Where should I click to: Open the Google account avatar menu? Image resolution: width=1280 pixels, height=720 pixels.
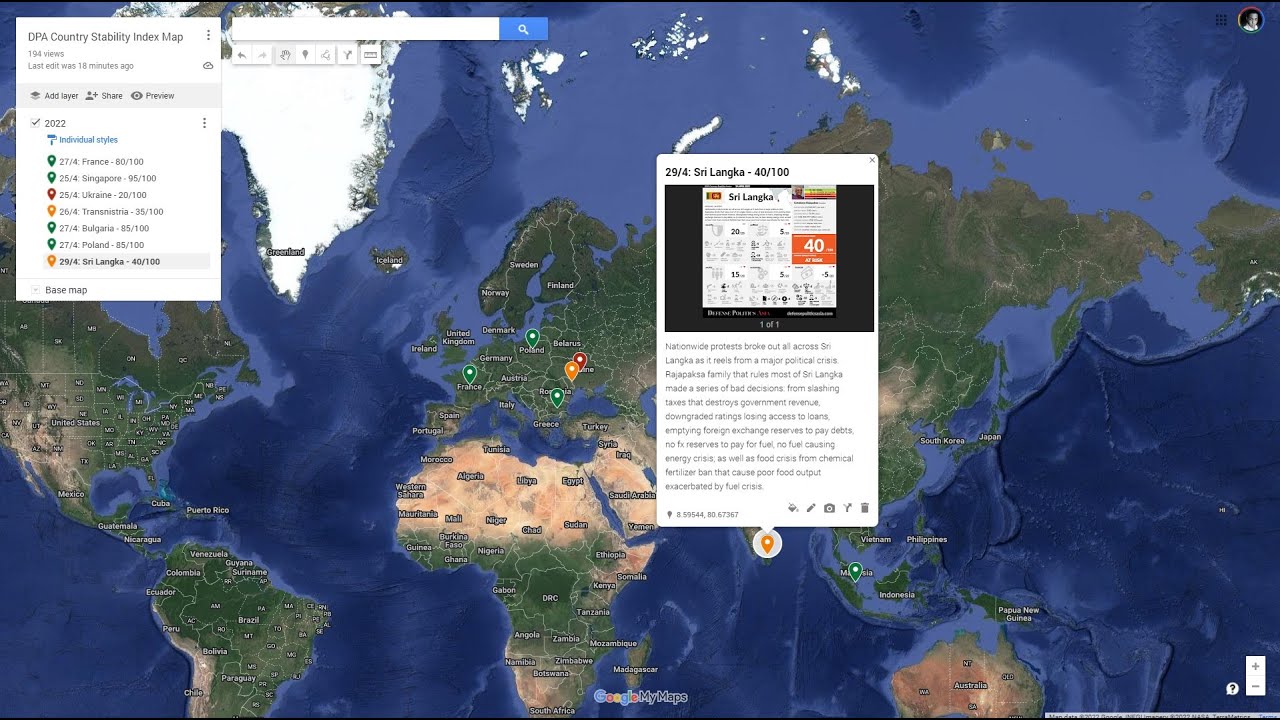pyautogui.click(x=1250, y=20)
